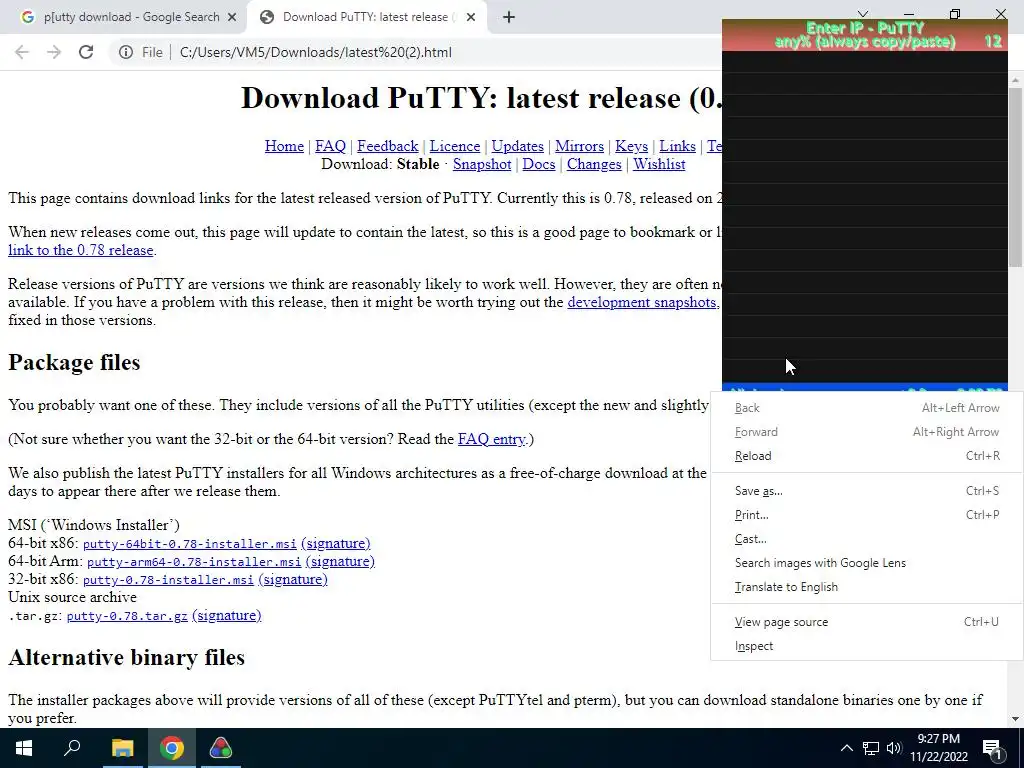This screenshot has width=1024, height=768.
Task: Select Cast... in the context menu
Action: [867, 539]
